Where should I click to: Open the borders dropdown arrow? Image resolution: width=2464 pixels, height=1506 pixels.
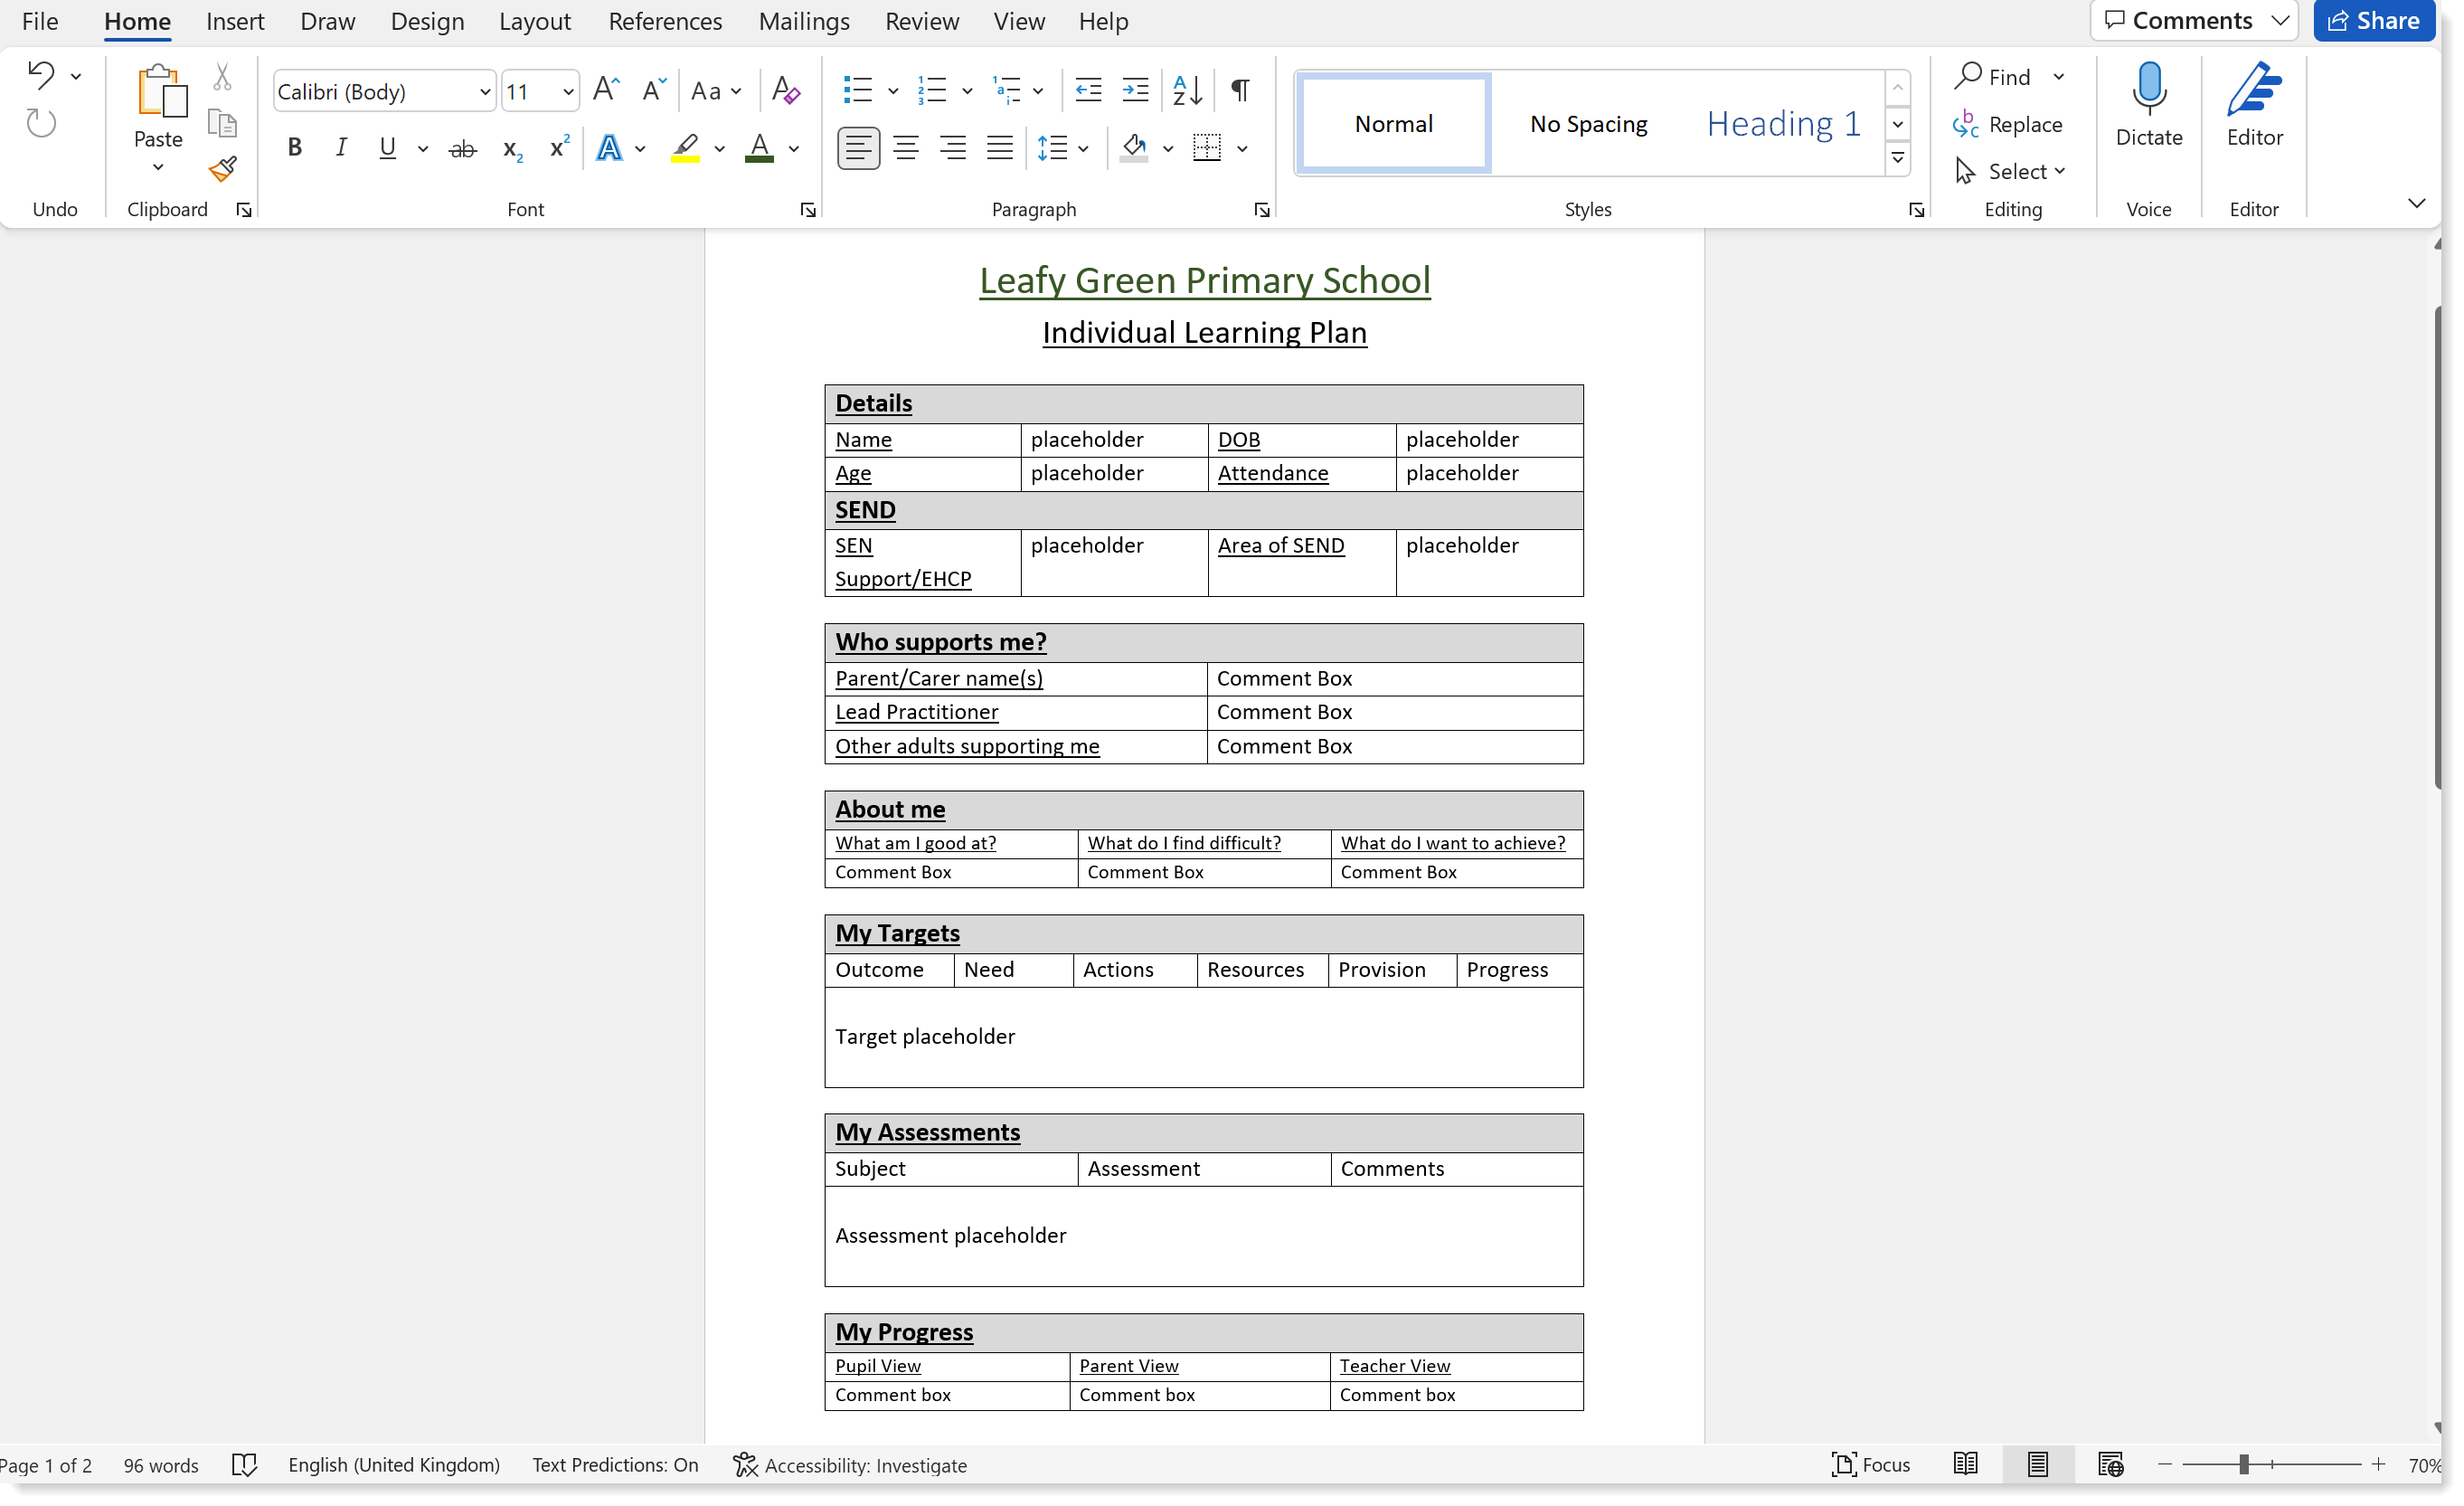tap(1242, 150)
